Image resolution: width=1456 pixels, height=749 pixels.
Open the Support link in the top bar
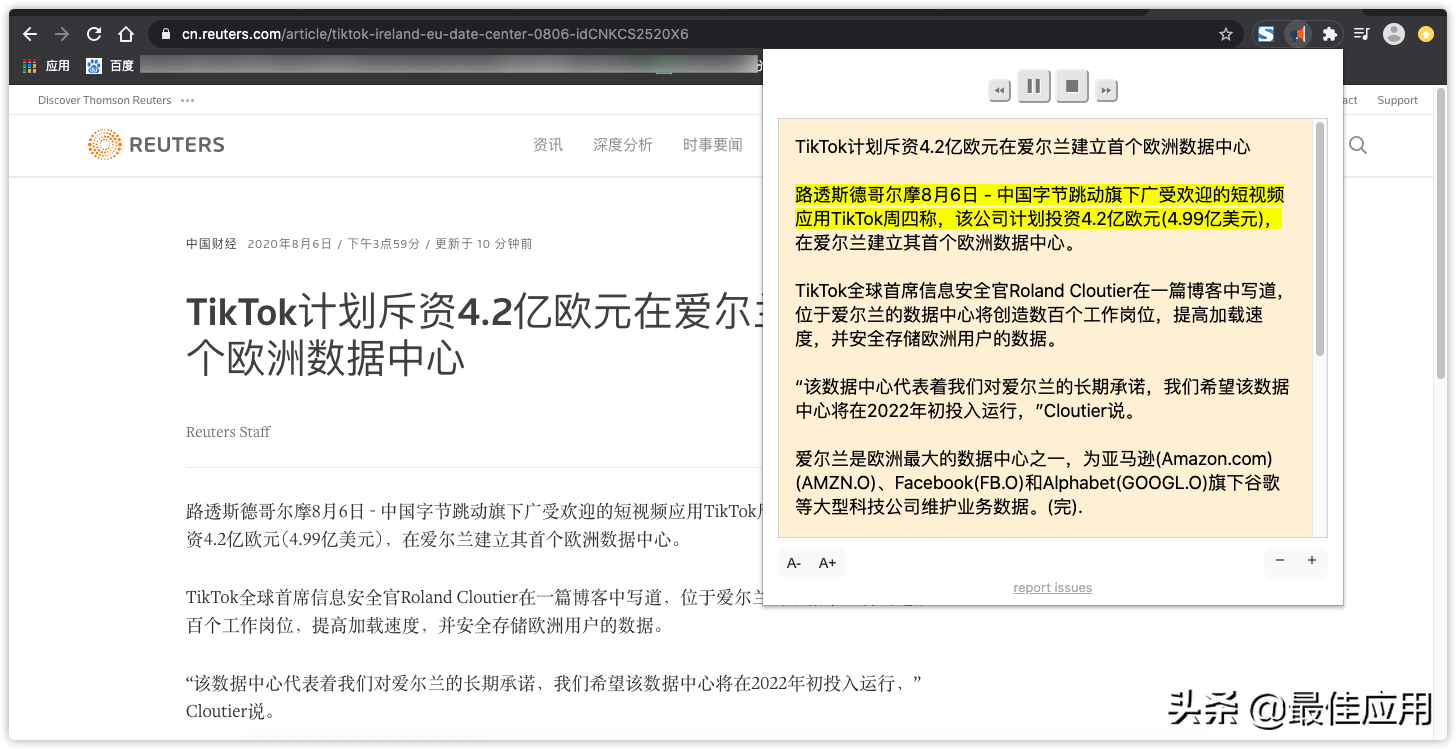[1397, 100]
